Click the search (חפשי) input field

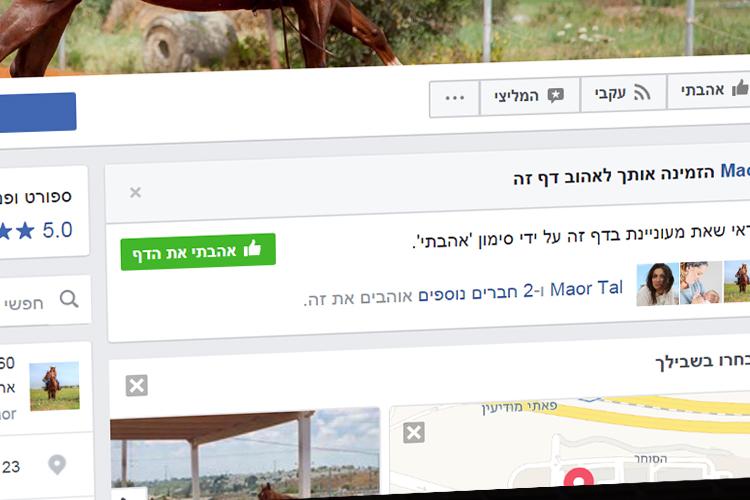tap(43, 300)
